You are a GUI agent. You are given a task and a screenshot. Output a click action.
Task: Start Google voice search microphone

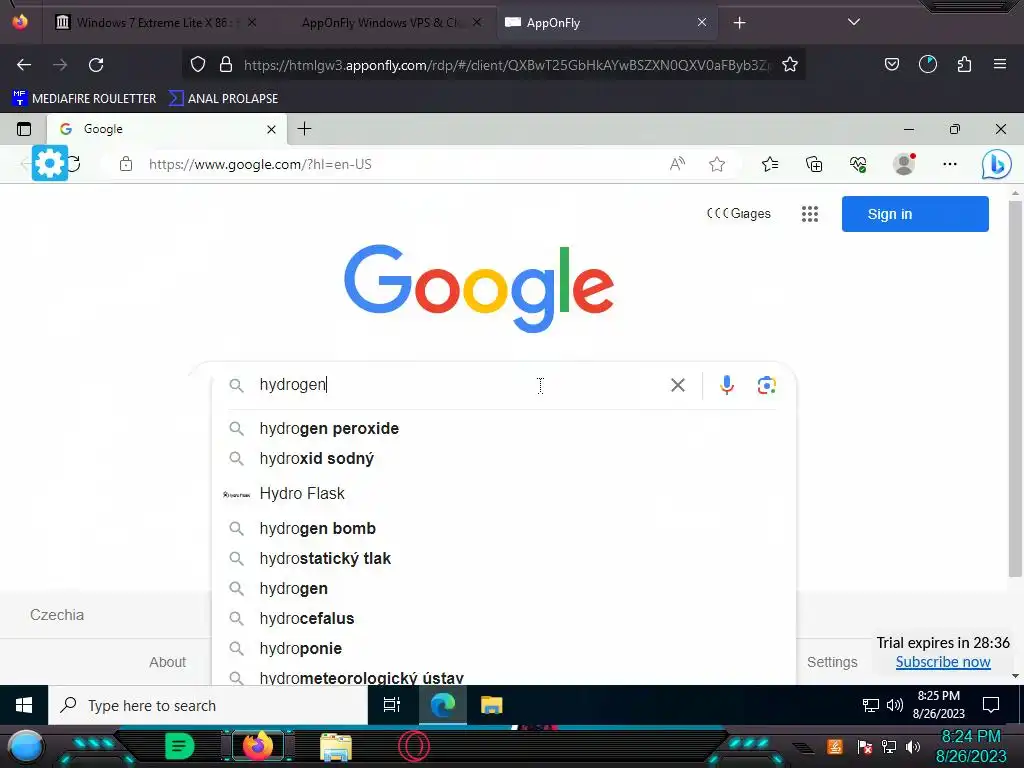click(727, 385)
